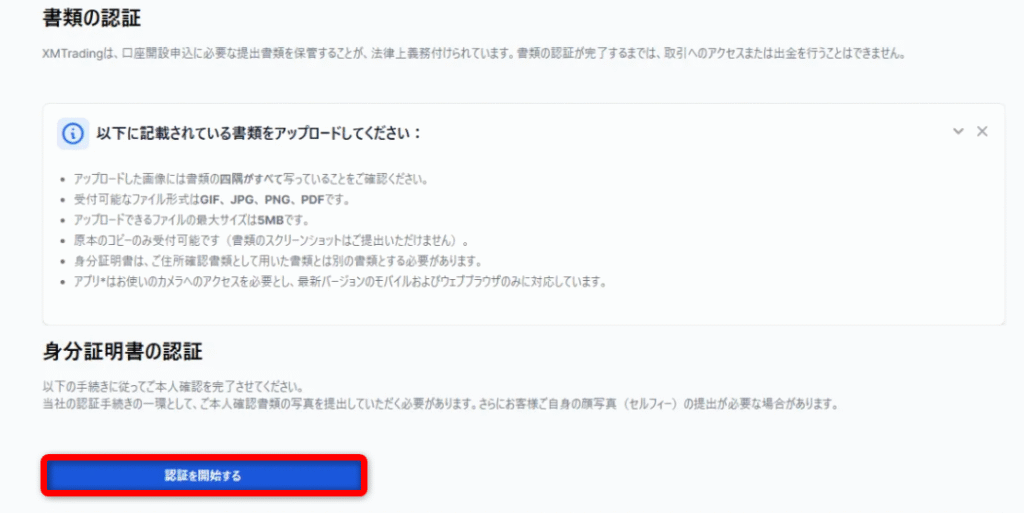Click the 身分証明書の認証 section heading
1024x513 pixels.
pyautogui.click(x=122, y=352)
